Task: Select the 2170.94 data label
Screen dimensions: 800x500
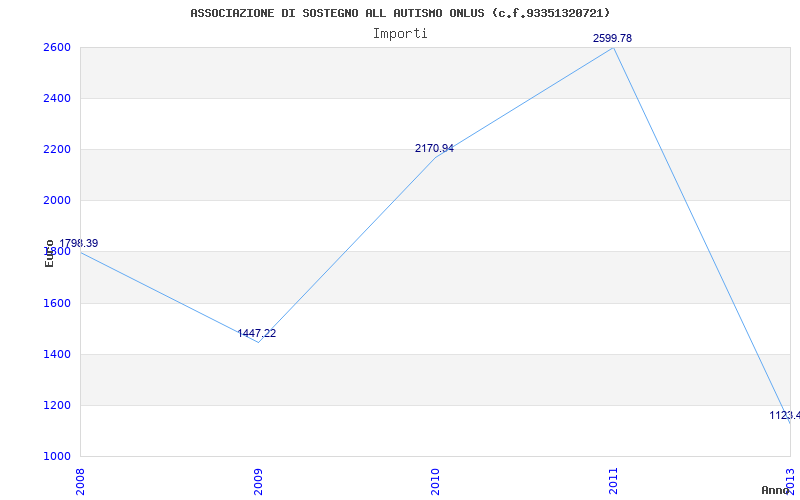Action: tap(434, 148)
